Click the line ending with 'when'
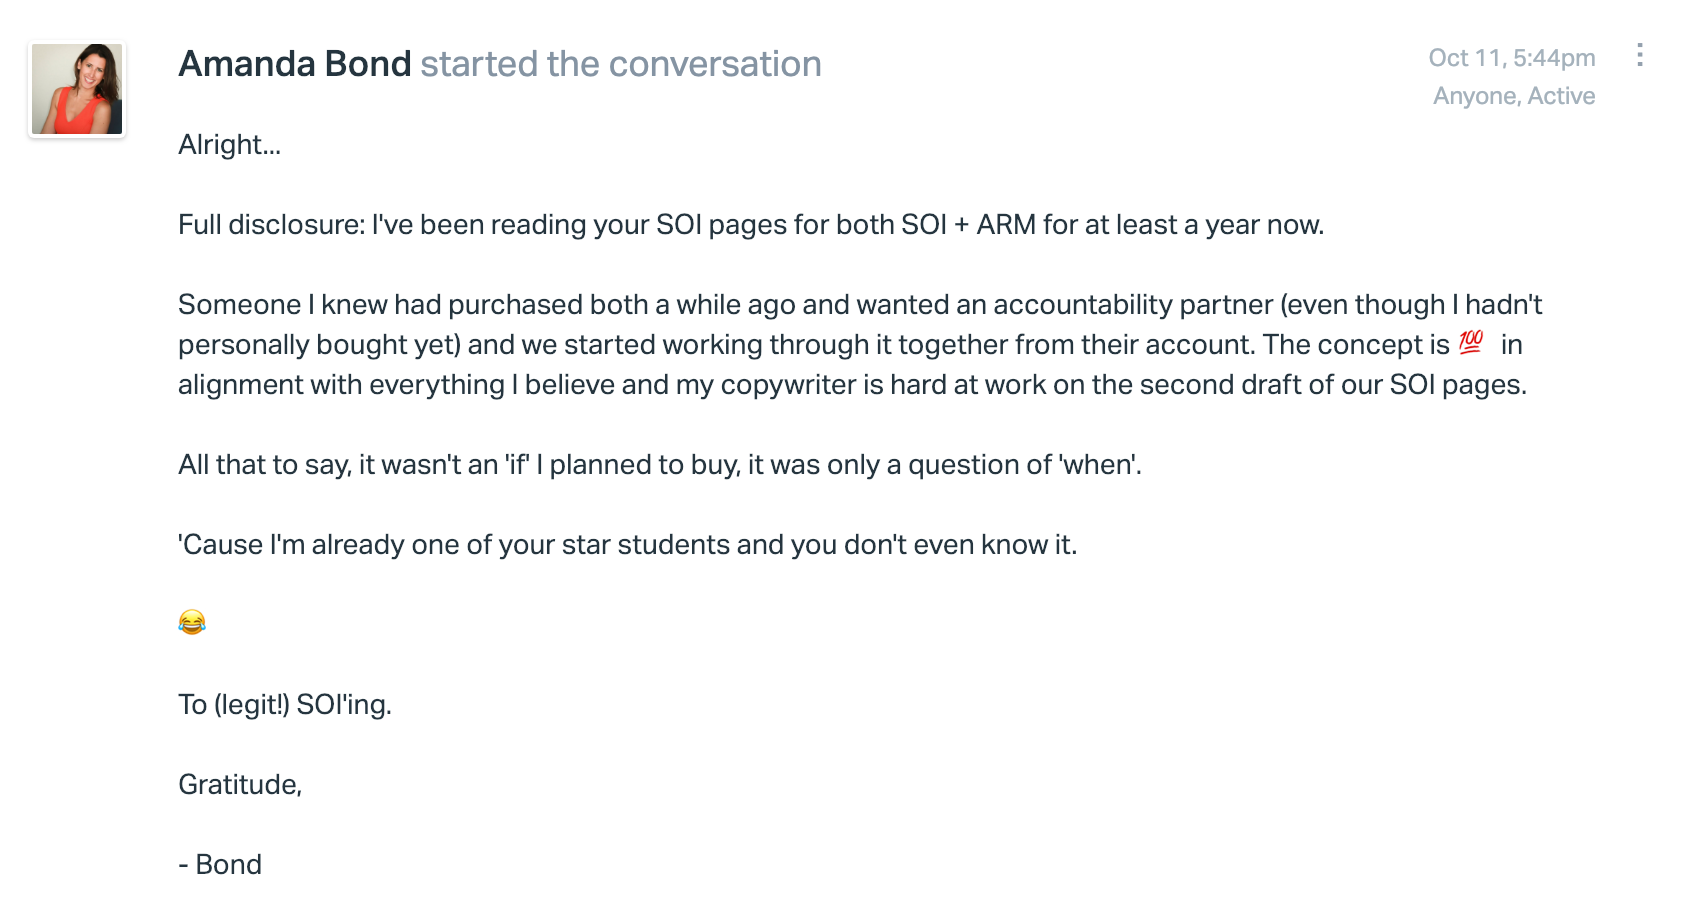The image size is (1688, 900). 660,465
